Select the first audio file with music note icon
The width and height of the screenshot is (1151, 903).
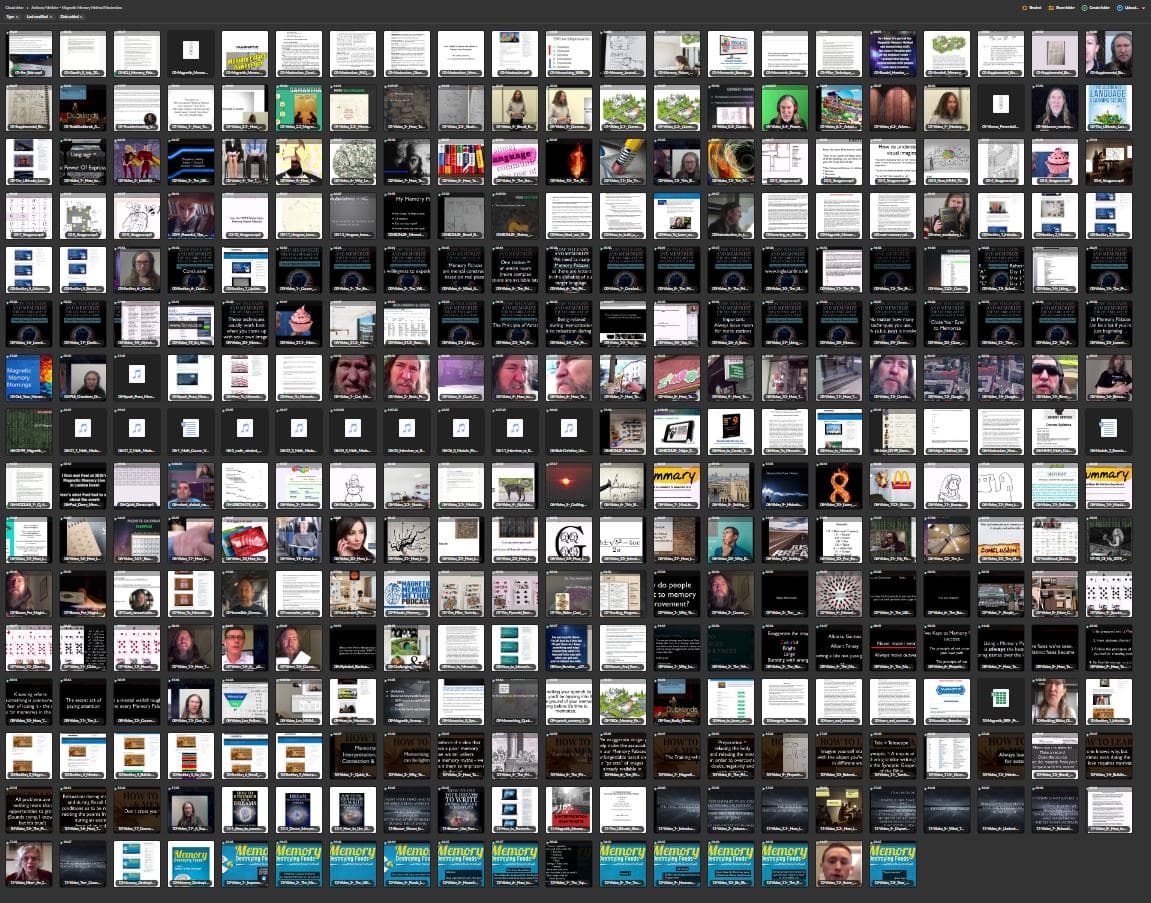coord(137,373)
